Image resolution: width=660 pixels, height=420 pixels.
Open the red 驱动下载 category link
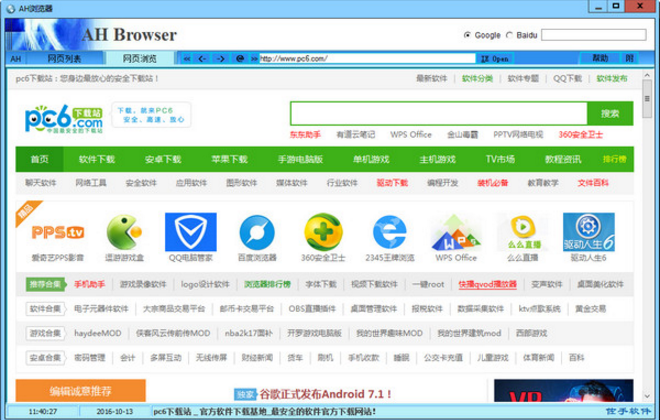392,183
